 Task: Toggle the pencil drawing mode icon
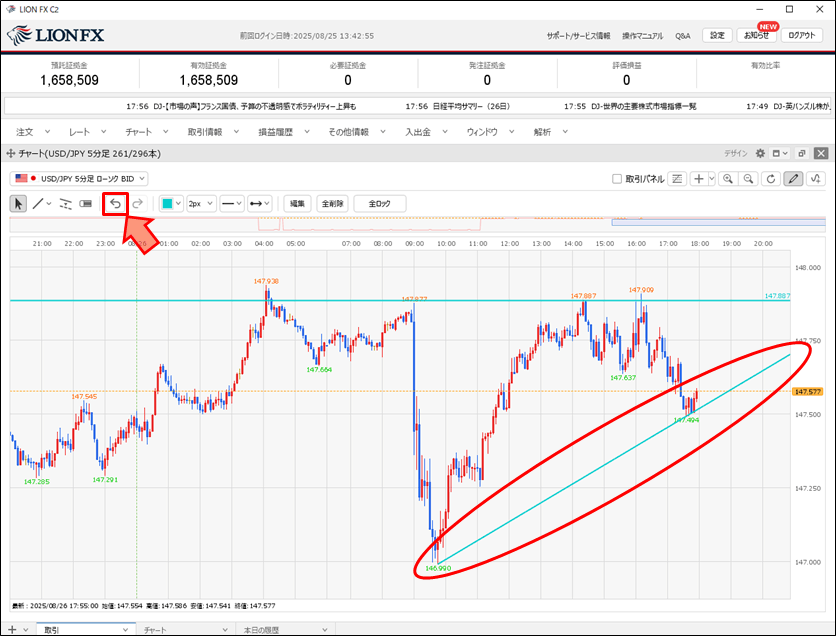793,179
